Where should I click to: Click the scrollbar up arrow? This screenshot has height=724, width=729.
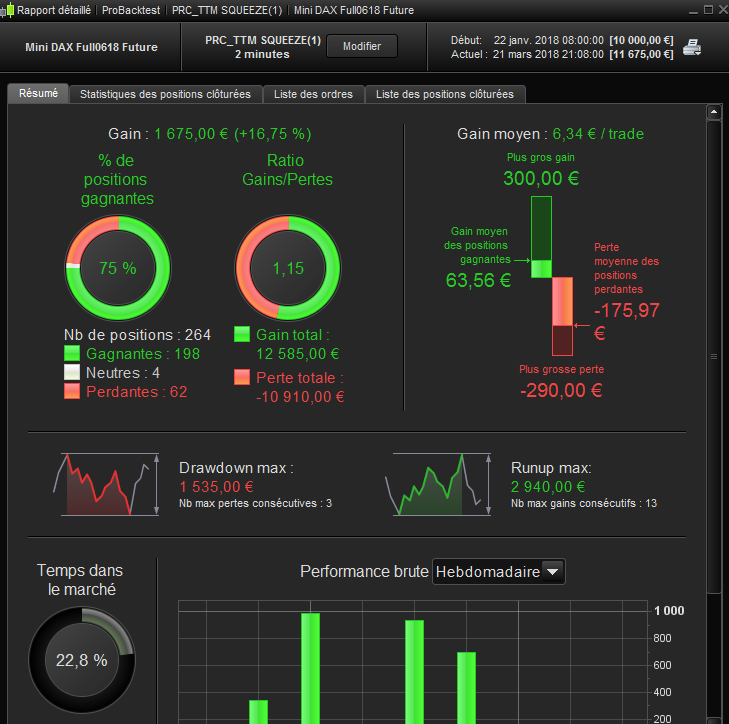pyautogui.click(x=714, y=112)
